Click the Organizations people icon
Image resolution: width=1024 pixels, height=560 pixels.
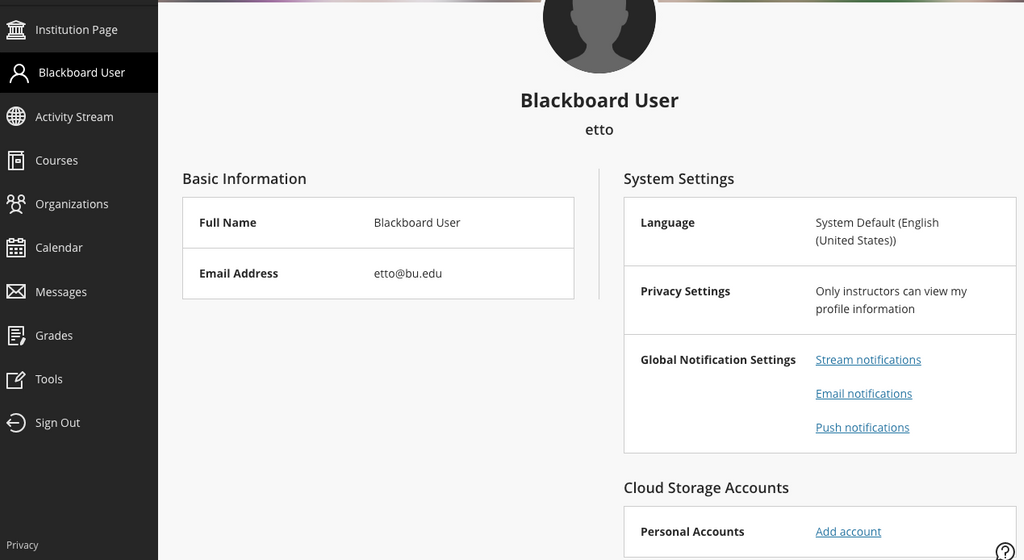16,204
